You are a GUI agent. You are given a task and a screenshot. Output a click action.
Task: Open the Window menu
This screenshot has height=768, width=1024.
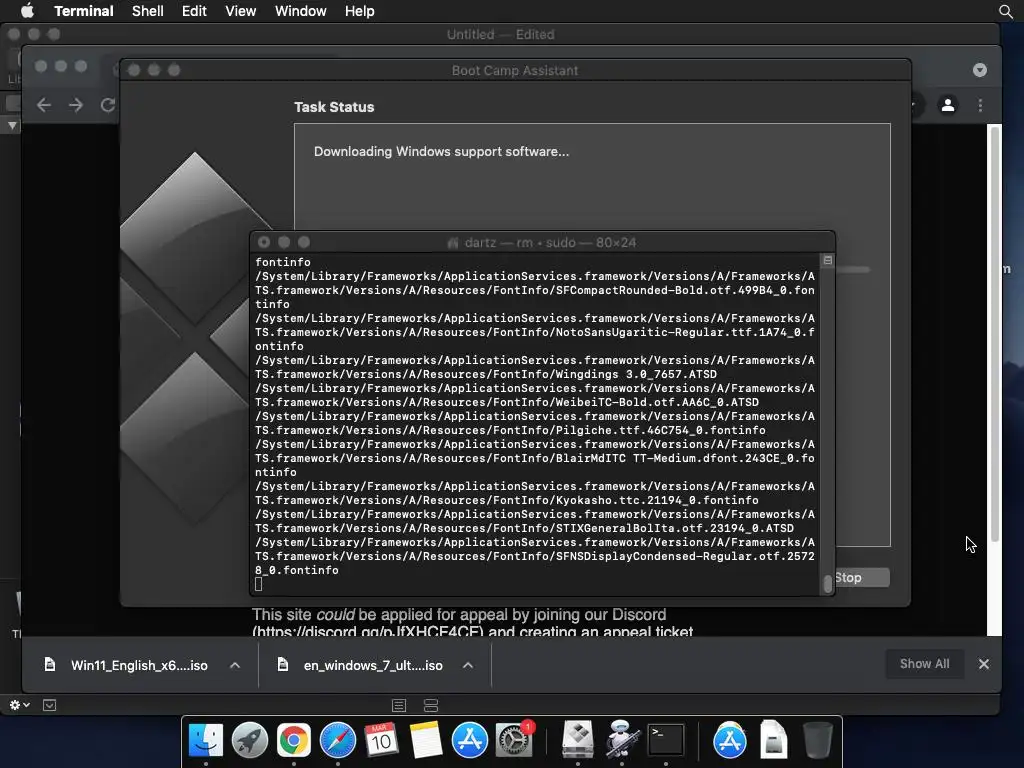300,11
